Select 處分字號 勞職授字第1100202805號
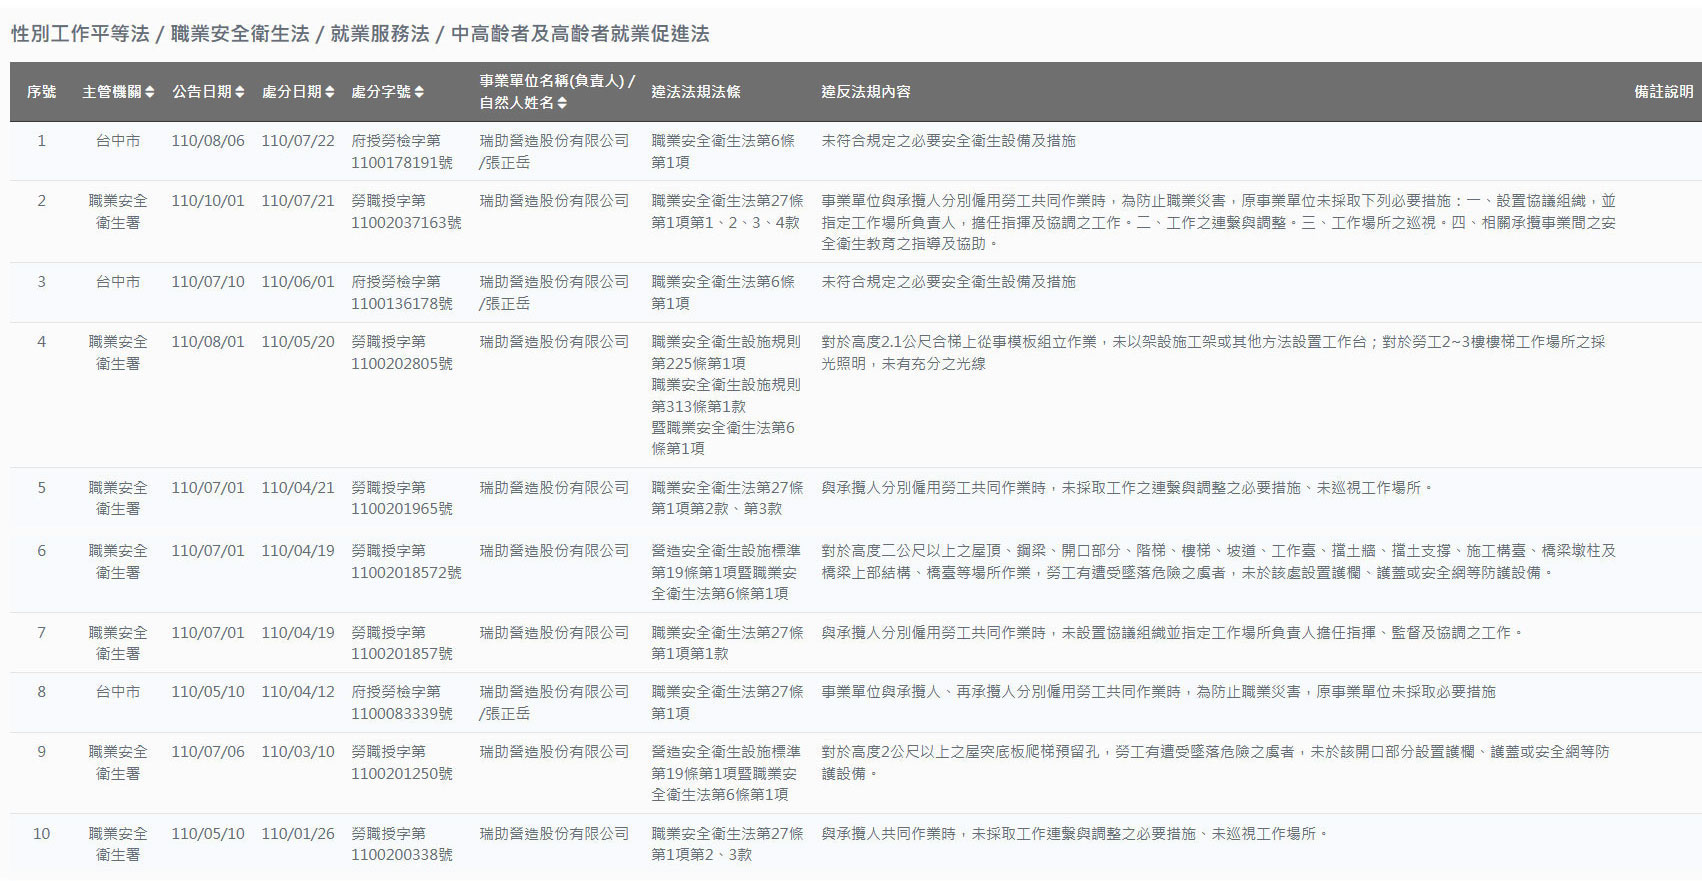The image size is (1702, 881). click(x=402, y=353)
